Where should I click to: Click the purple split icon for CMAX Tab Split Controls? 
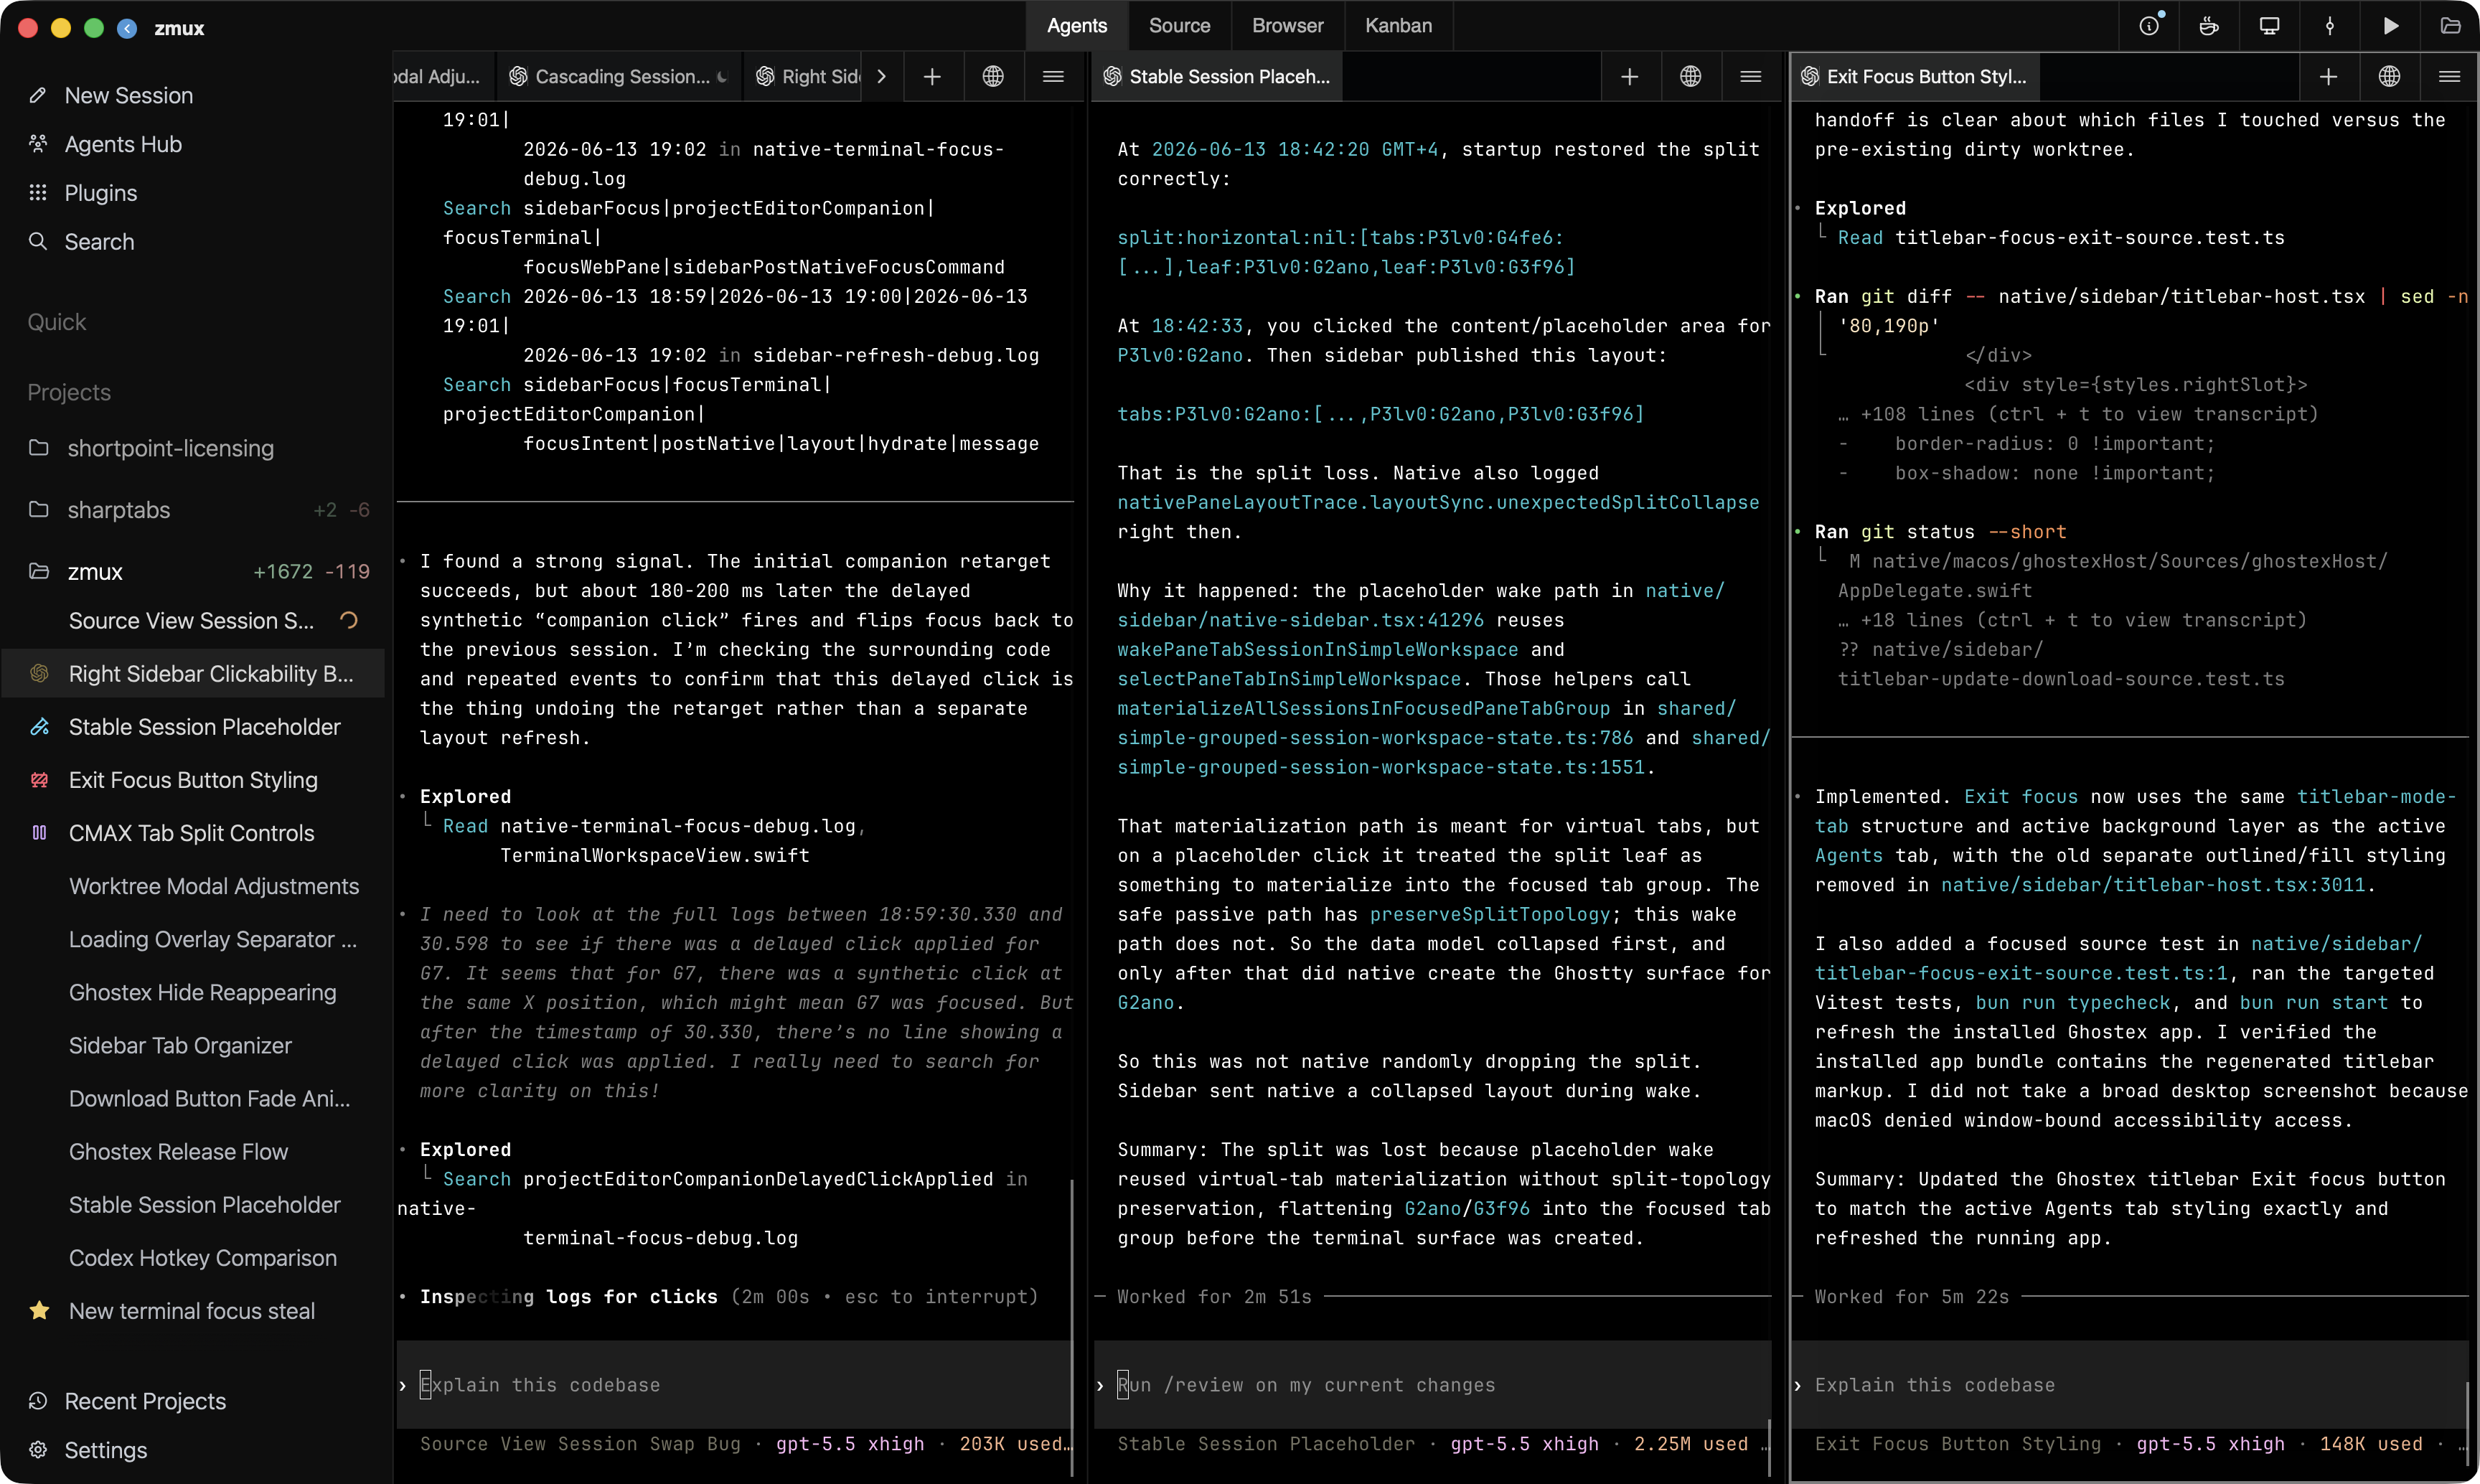(x=39, y=833)
